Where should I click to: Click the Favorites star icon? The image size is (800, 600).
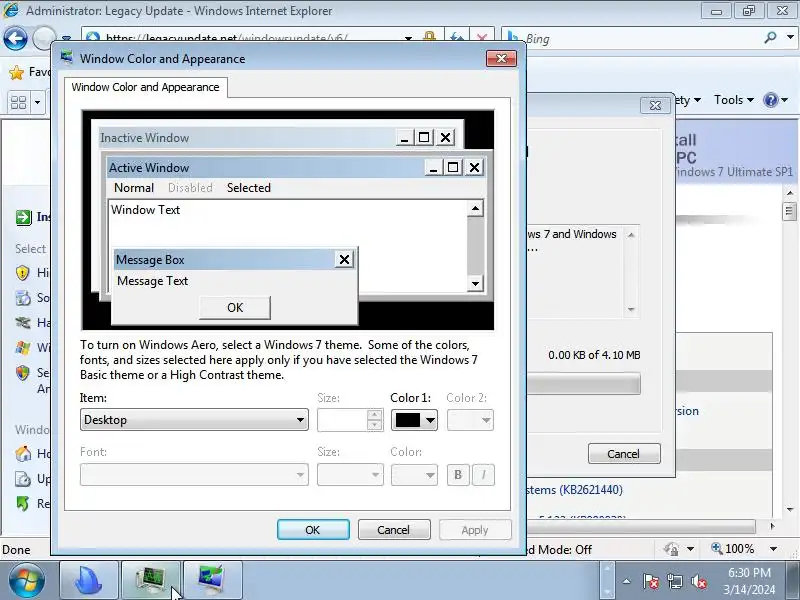(x=17, y=73)
